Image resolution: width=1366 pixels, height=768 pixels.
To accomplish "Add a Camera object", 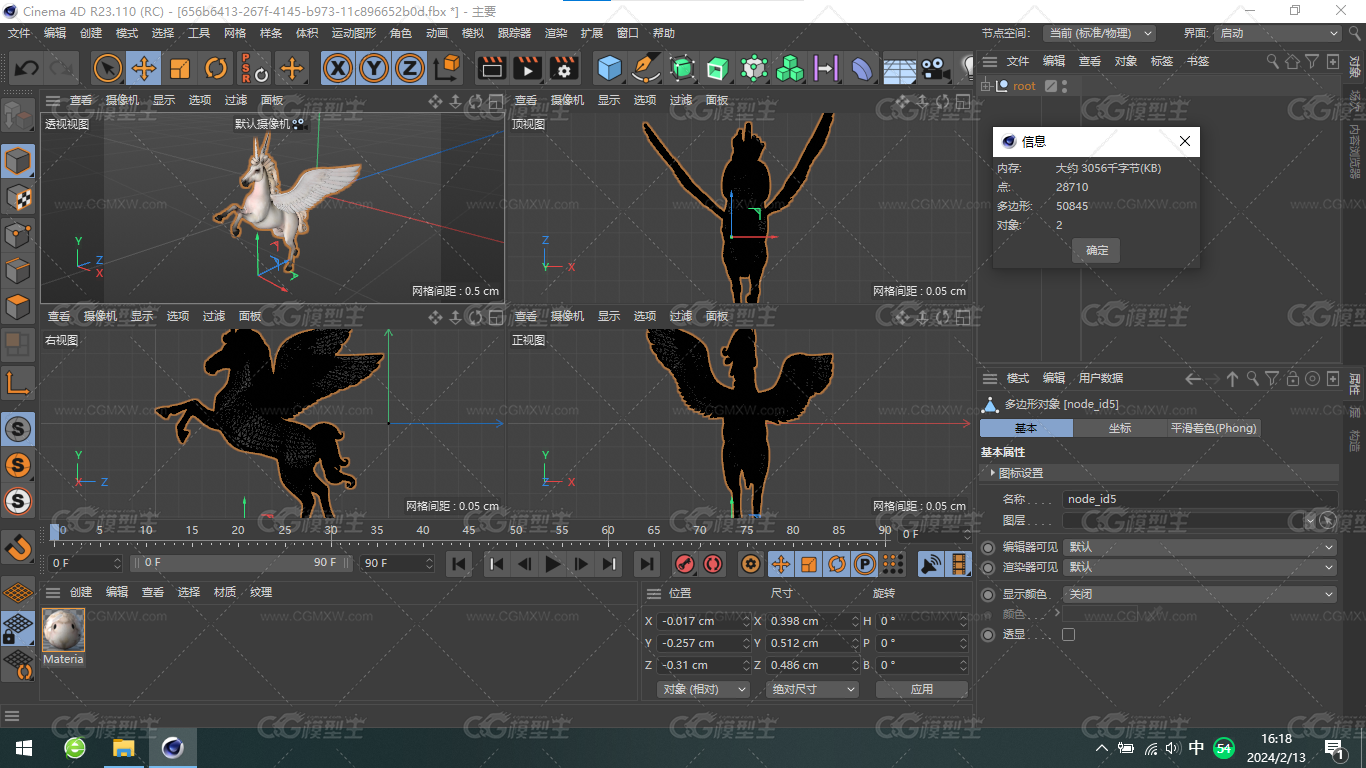I will tap(935, 68).
